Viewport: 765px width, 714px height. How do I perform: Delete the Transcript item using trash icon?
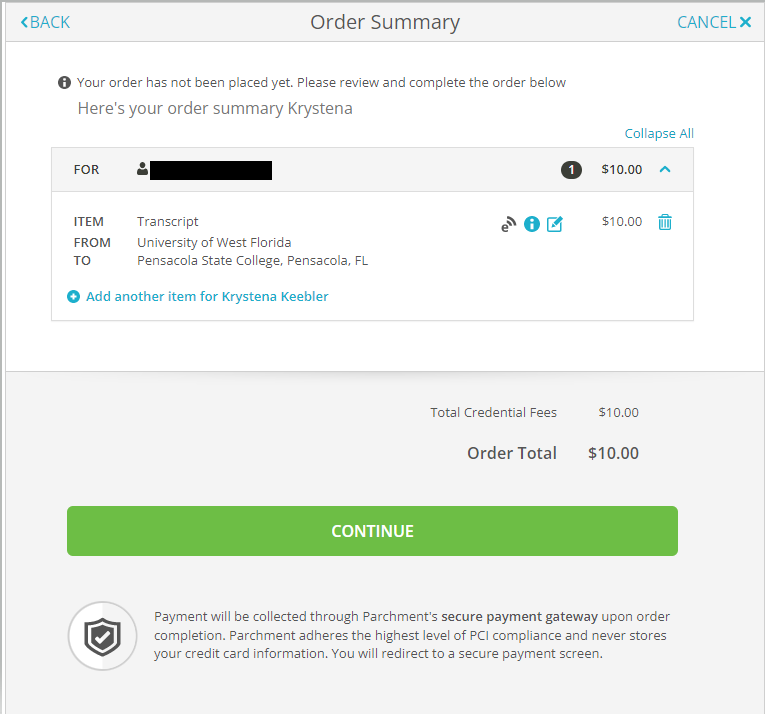[664, 222]
